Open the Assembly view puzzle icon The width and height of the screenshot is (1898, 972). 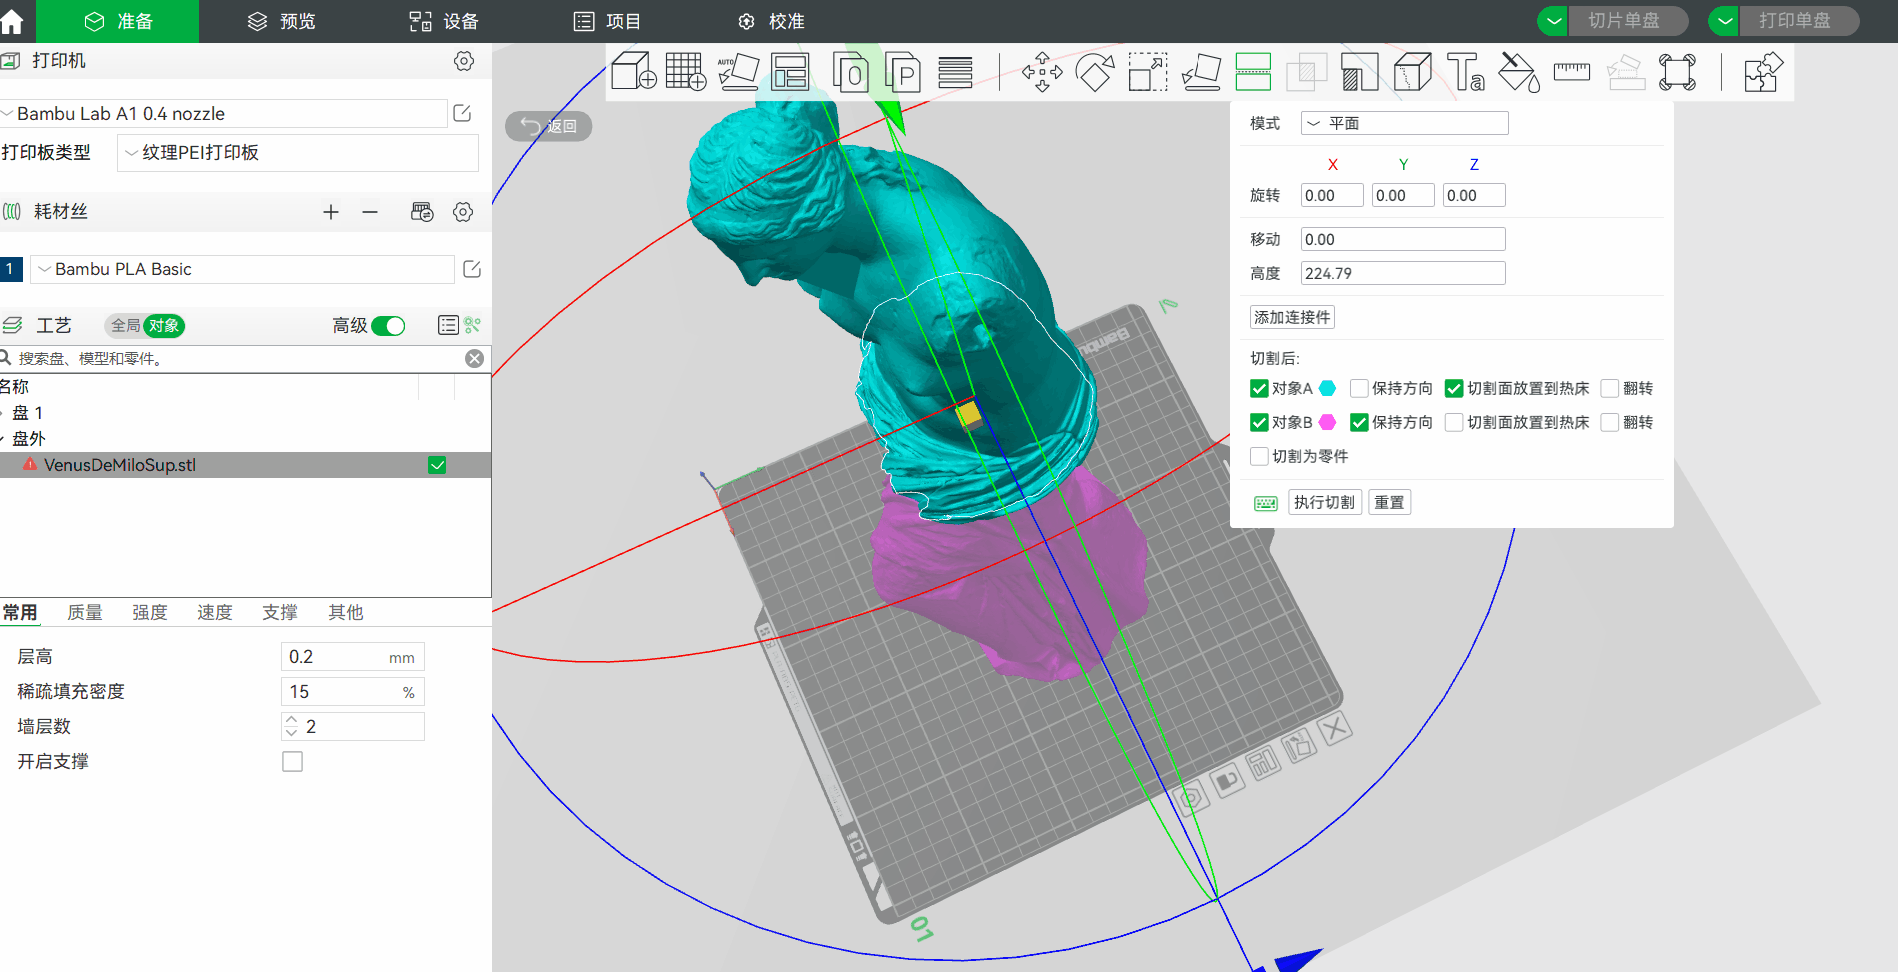tap(1762, 72)
